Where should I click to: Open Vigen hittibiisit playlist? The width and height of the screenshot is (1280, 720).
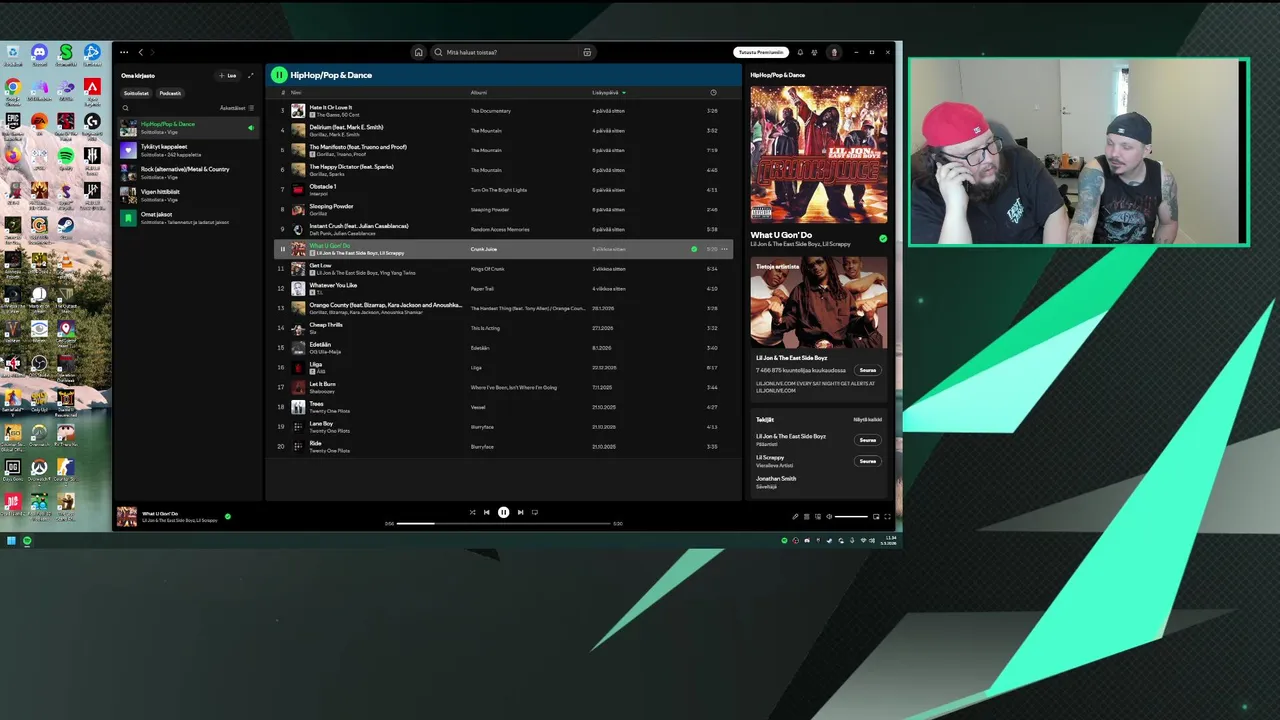pos(188,195)
